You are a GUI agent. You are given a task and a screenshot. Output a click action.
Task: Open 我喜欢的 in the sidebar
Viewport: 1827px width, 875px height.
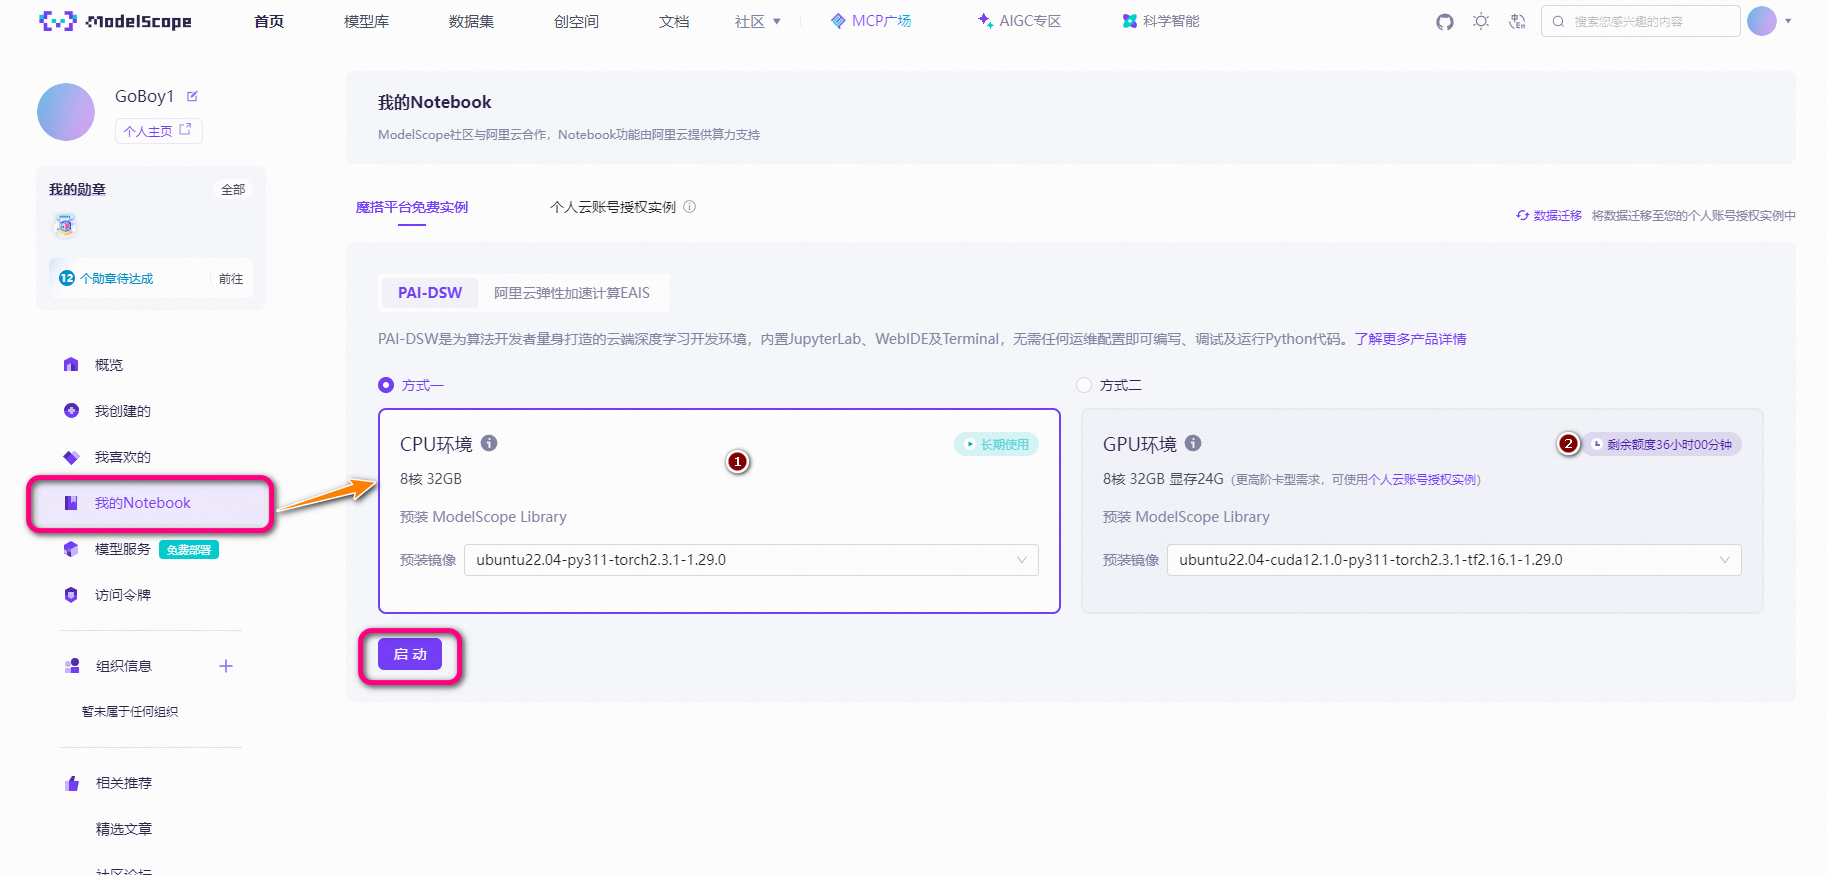click(x=122, y=457)
